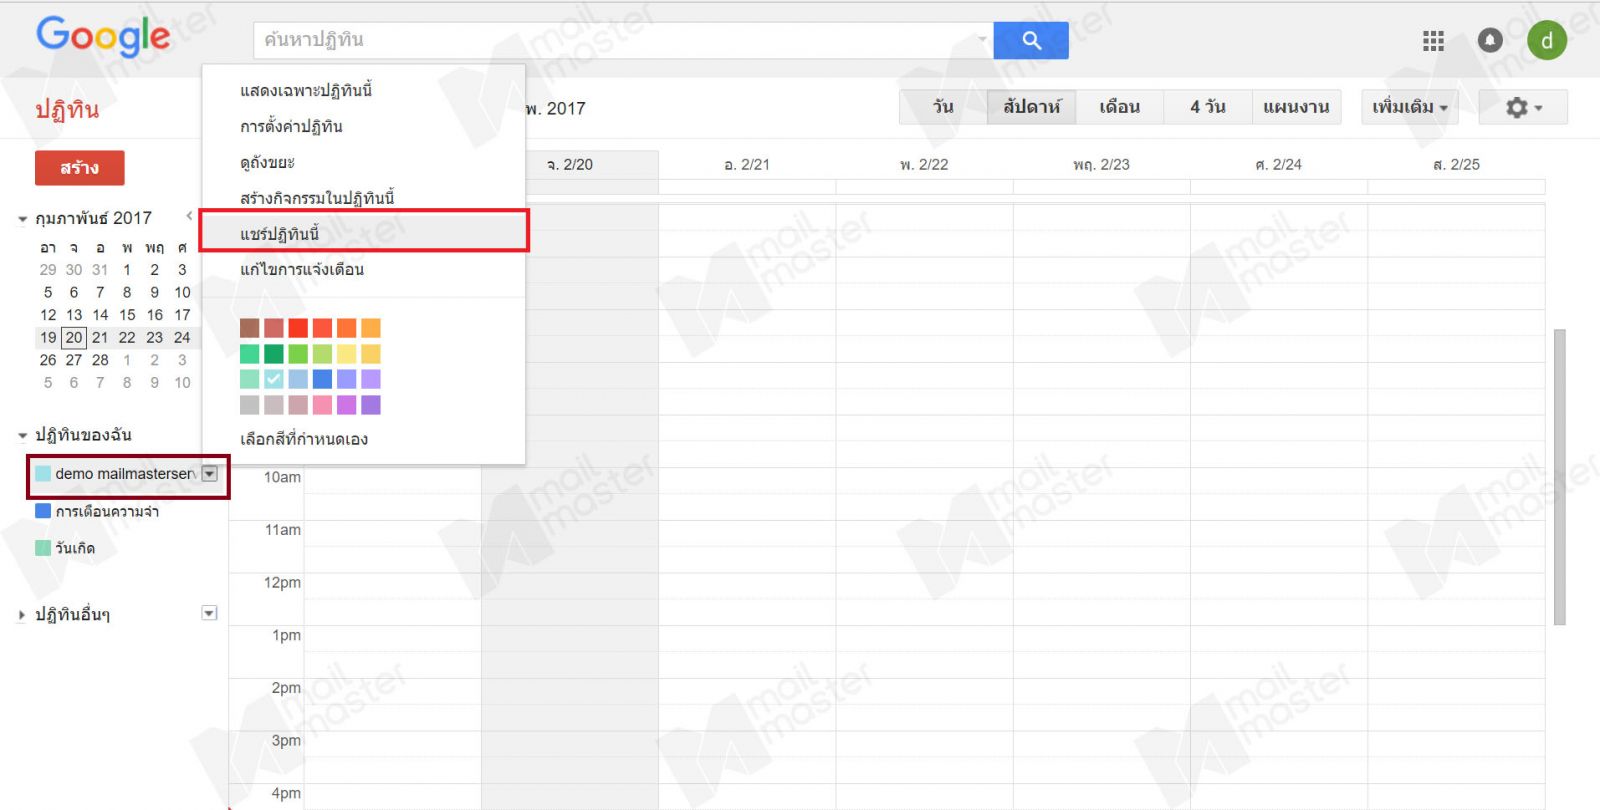1600x810 pixels.
Task: Click the 12pm time label
Action: (282, 583)
